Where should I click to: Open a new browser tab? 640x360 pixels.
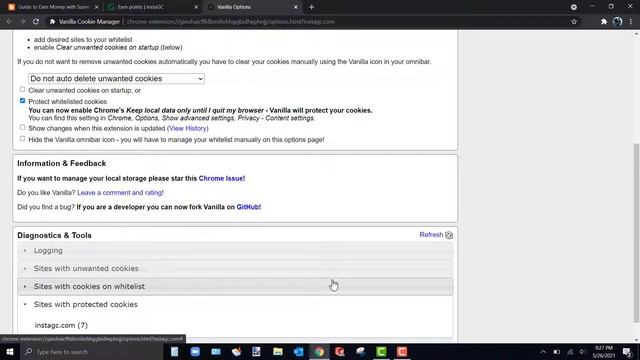tap(311, 7)
